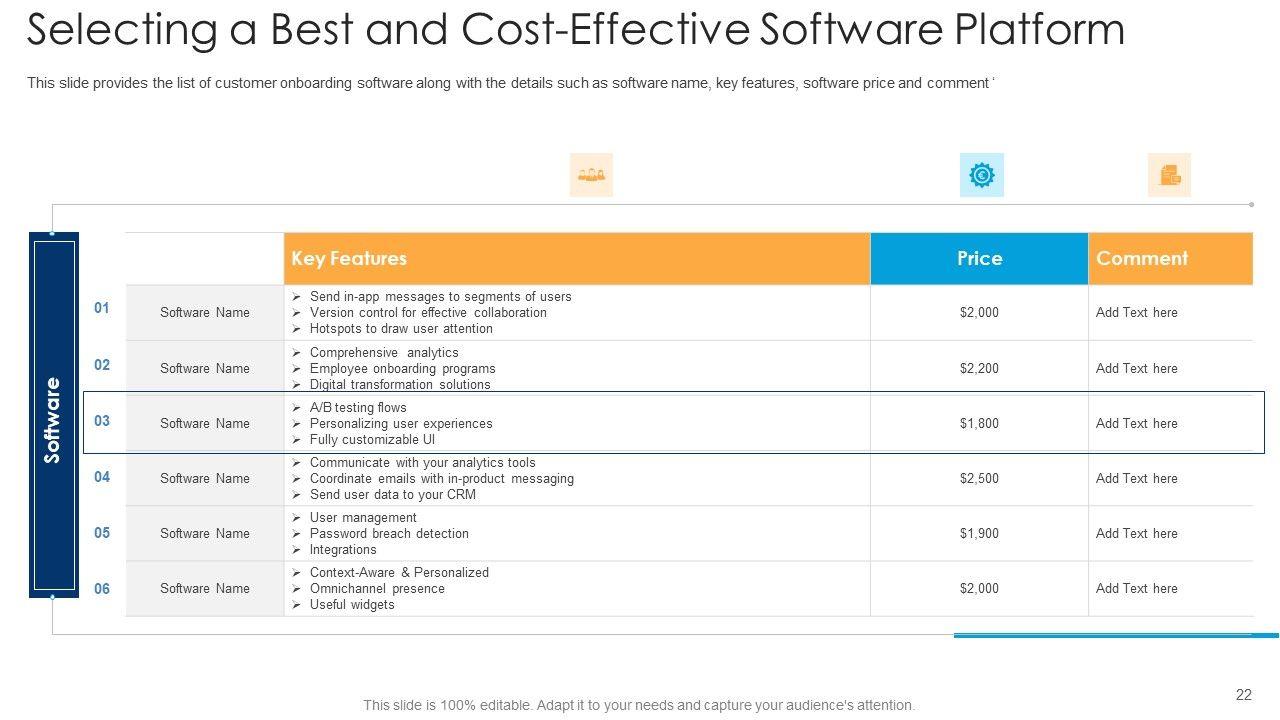Select the Price column header
Screen dimensions: 1280x720
tap(979, 259)
